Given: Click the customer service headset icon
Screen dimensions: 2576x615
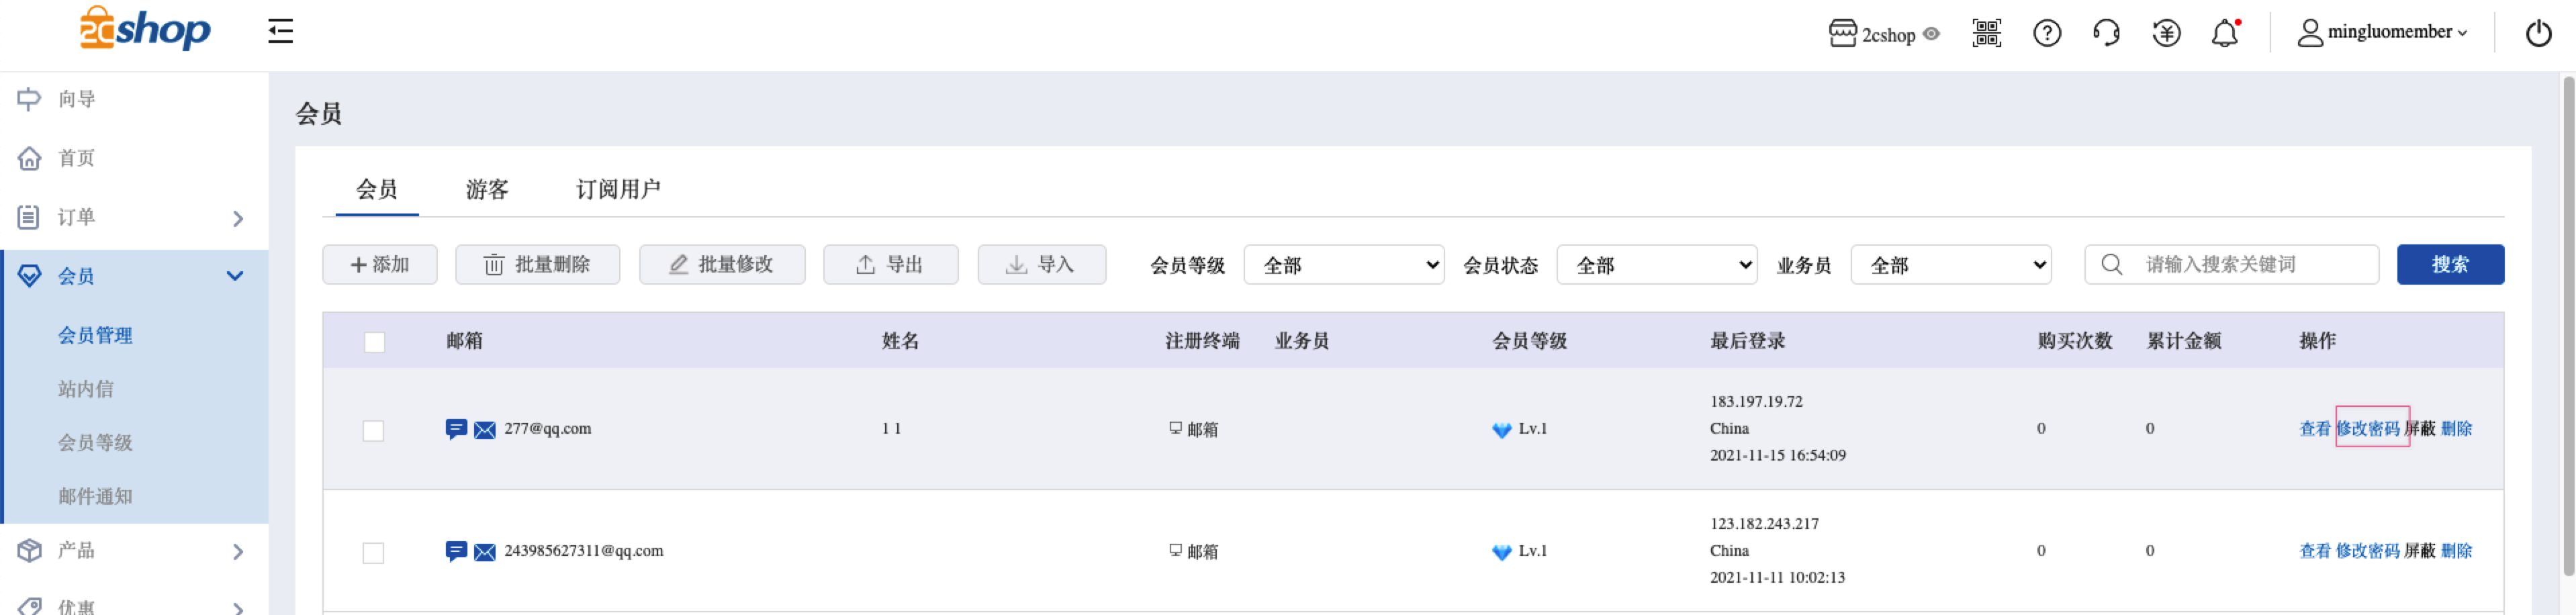Looking at the screenshot, I should [2106, 33].
